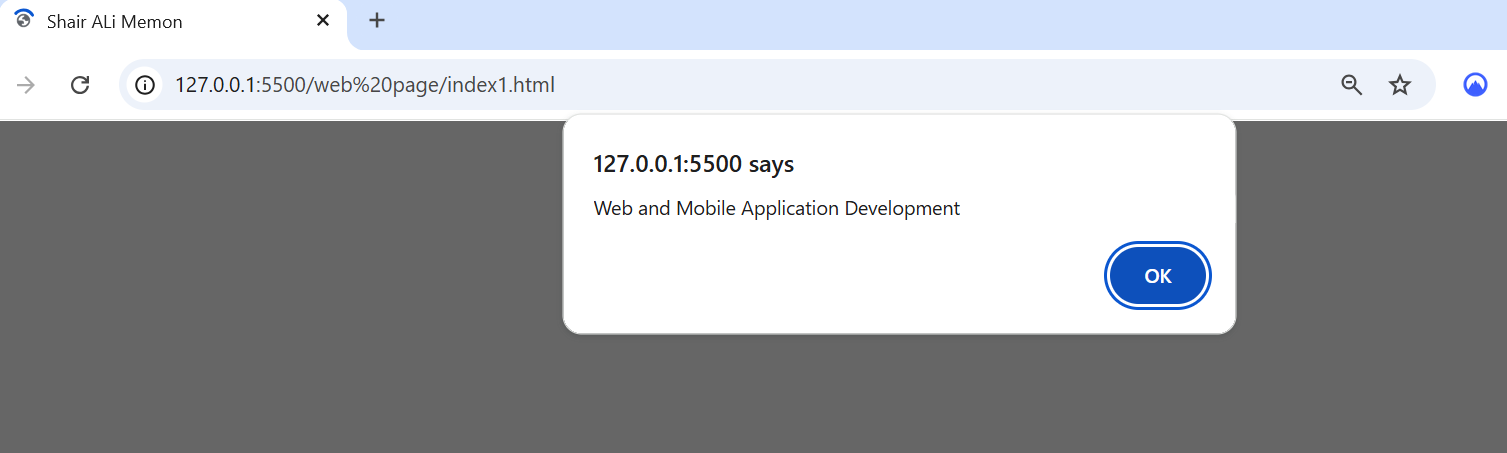Reload the current page

(x=80, y=85)
